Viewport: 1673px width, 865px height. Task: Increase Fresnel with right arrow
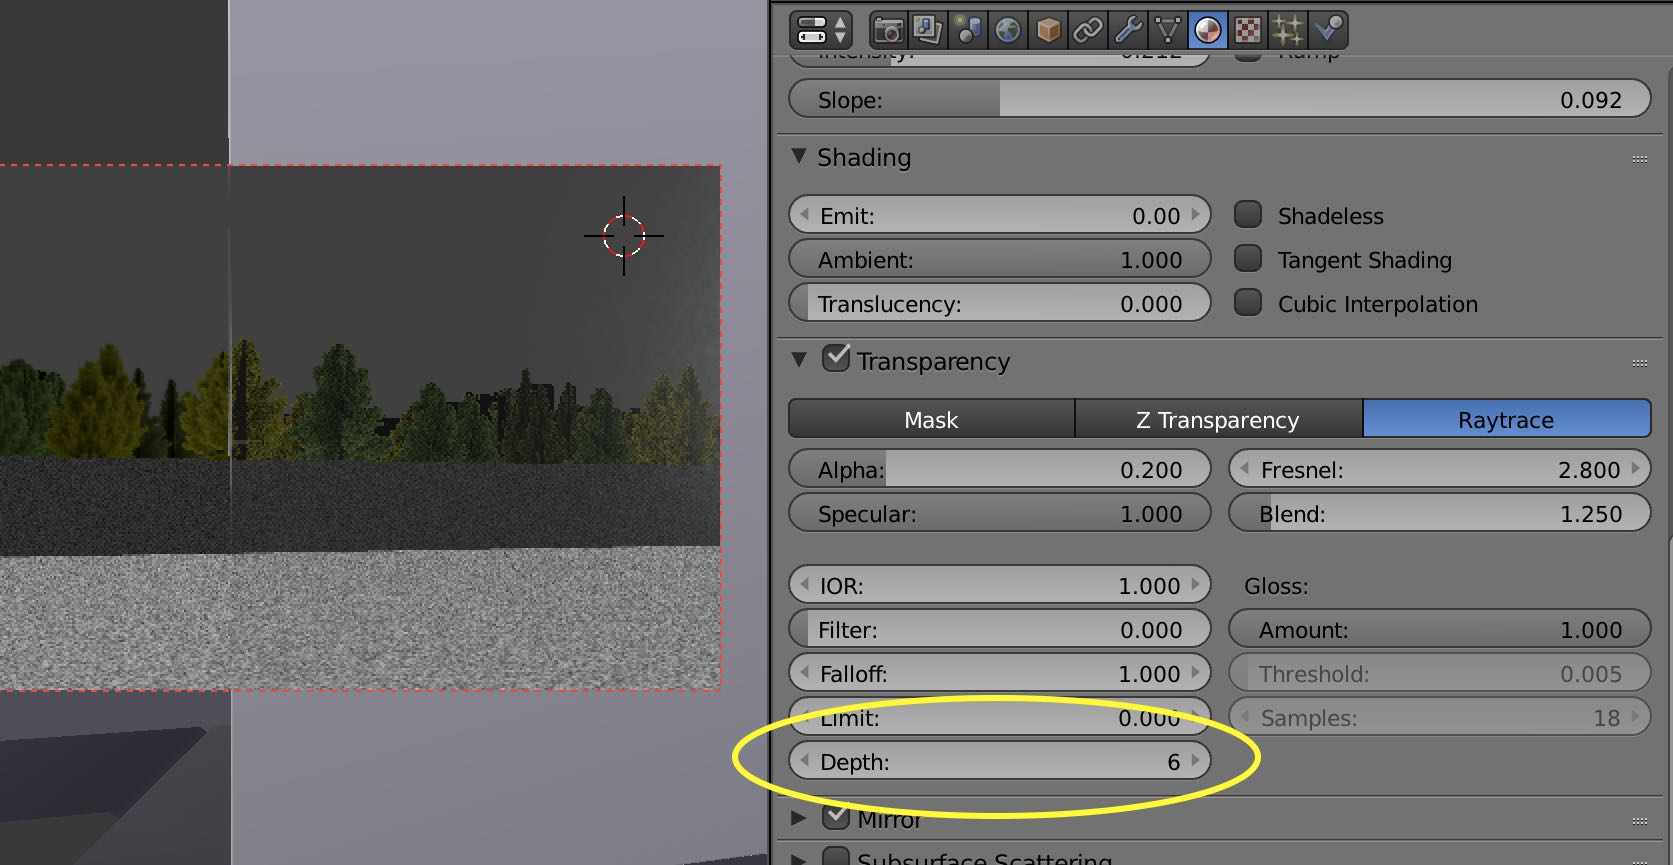[x=1636, y=469]
